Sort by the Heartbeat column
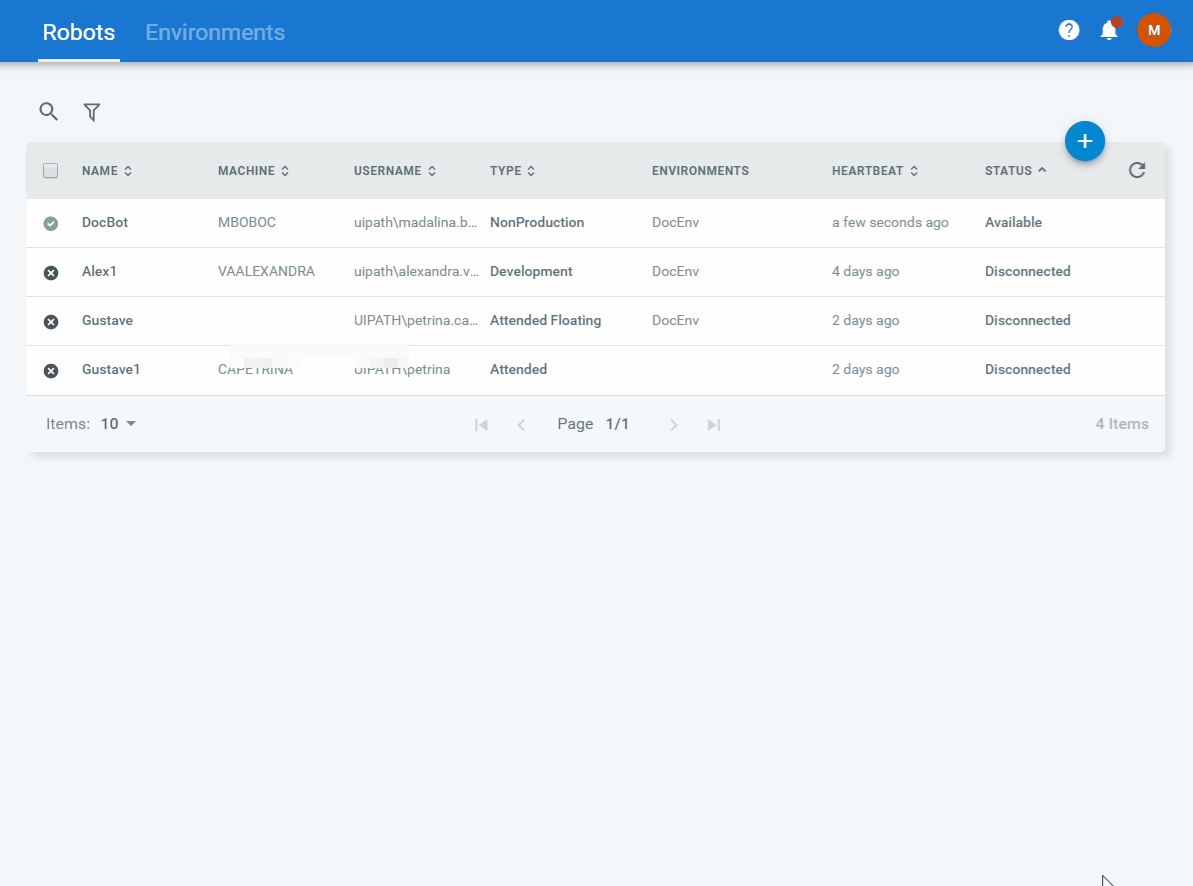The image size is (1193, 886). (875, 171)
